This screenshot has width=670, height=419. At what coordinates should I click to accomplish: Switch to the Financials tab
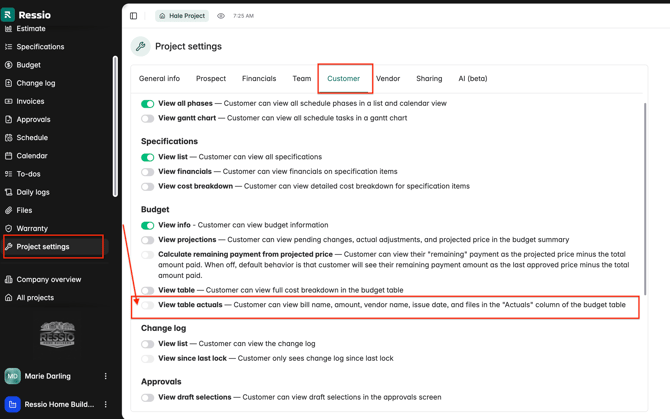click(259, 78)
